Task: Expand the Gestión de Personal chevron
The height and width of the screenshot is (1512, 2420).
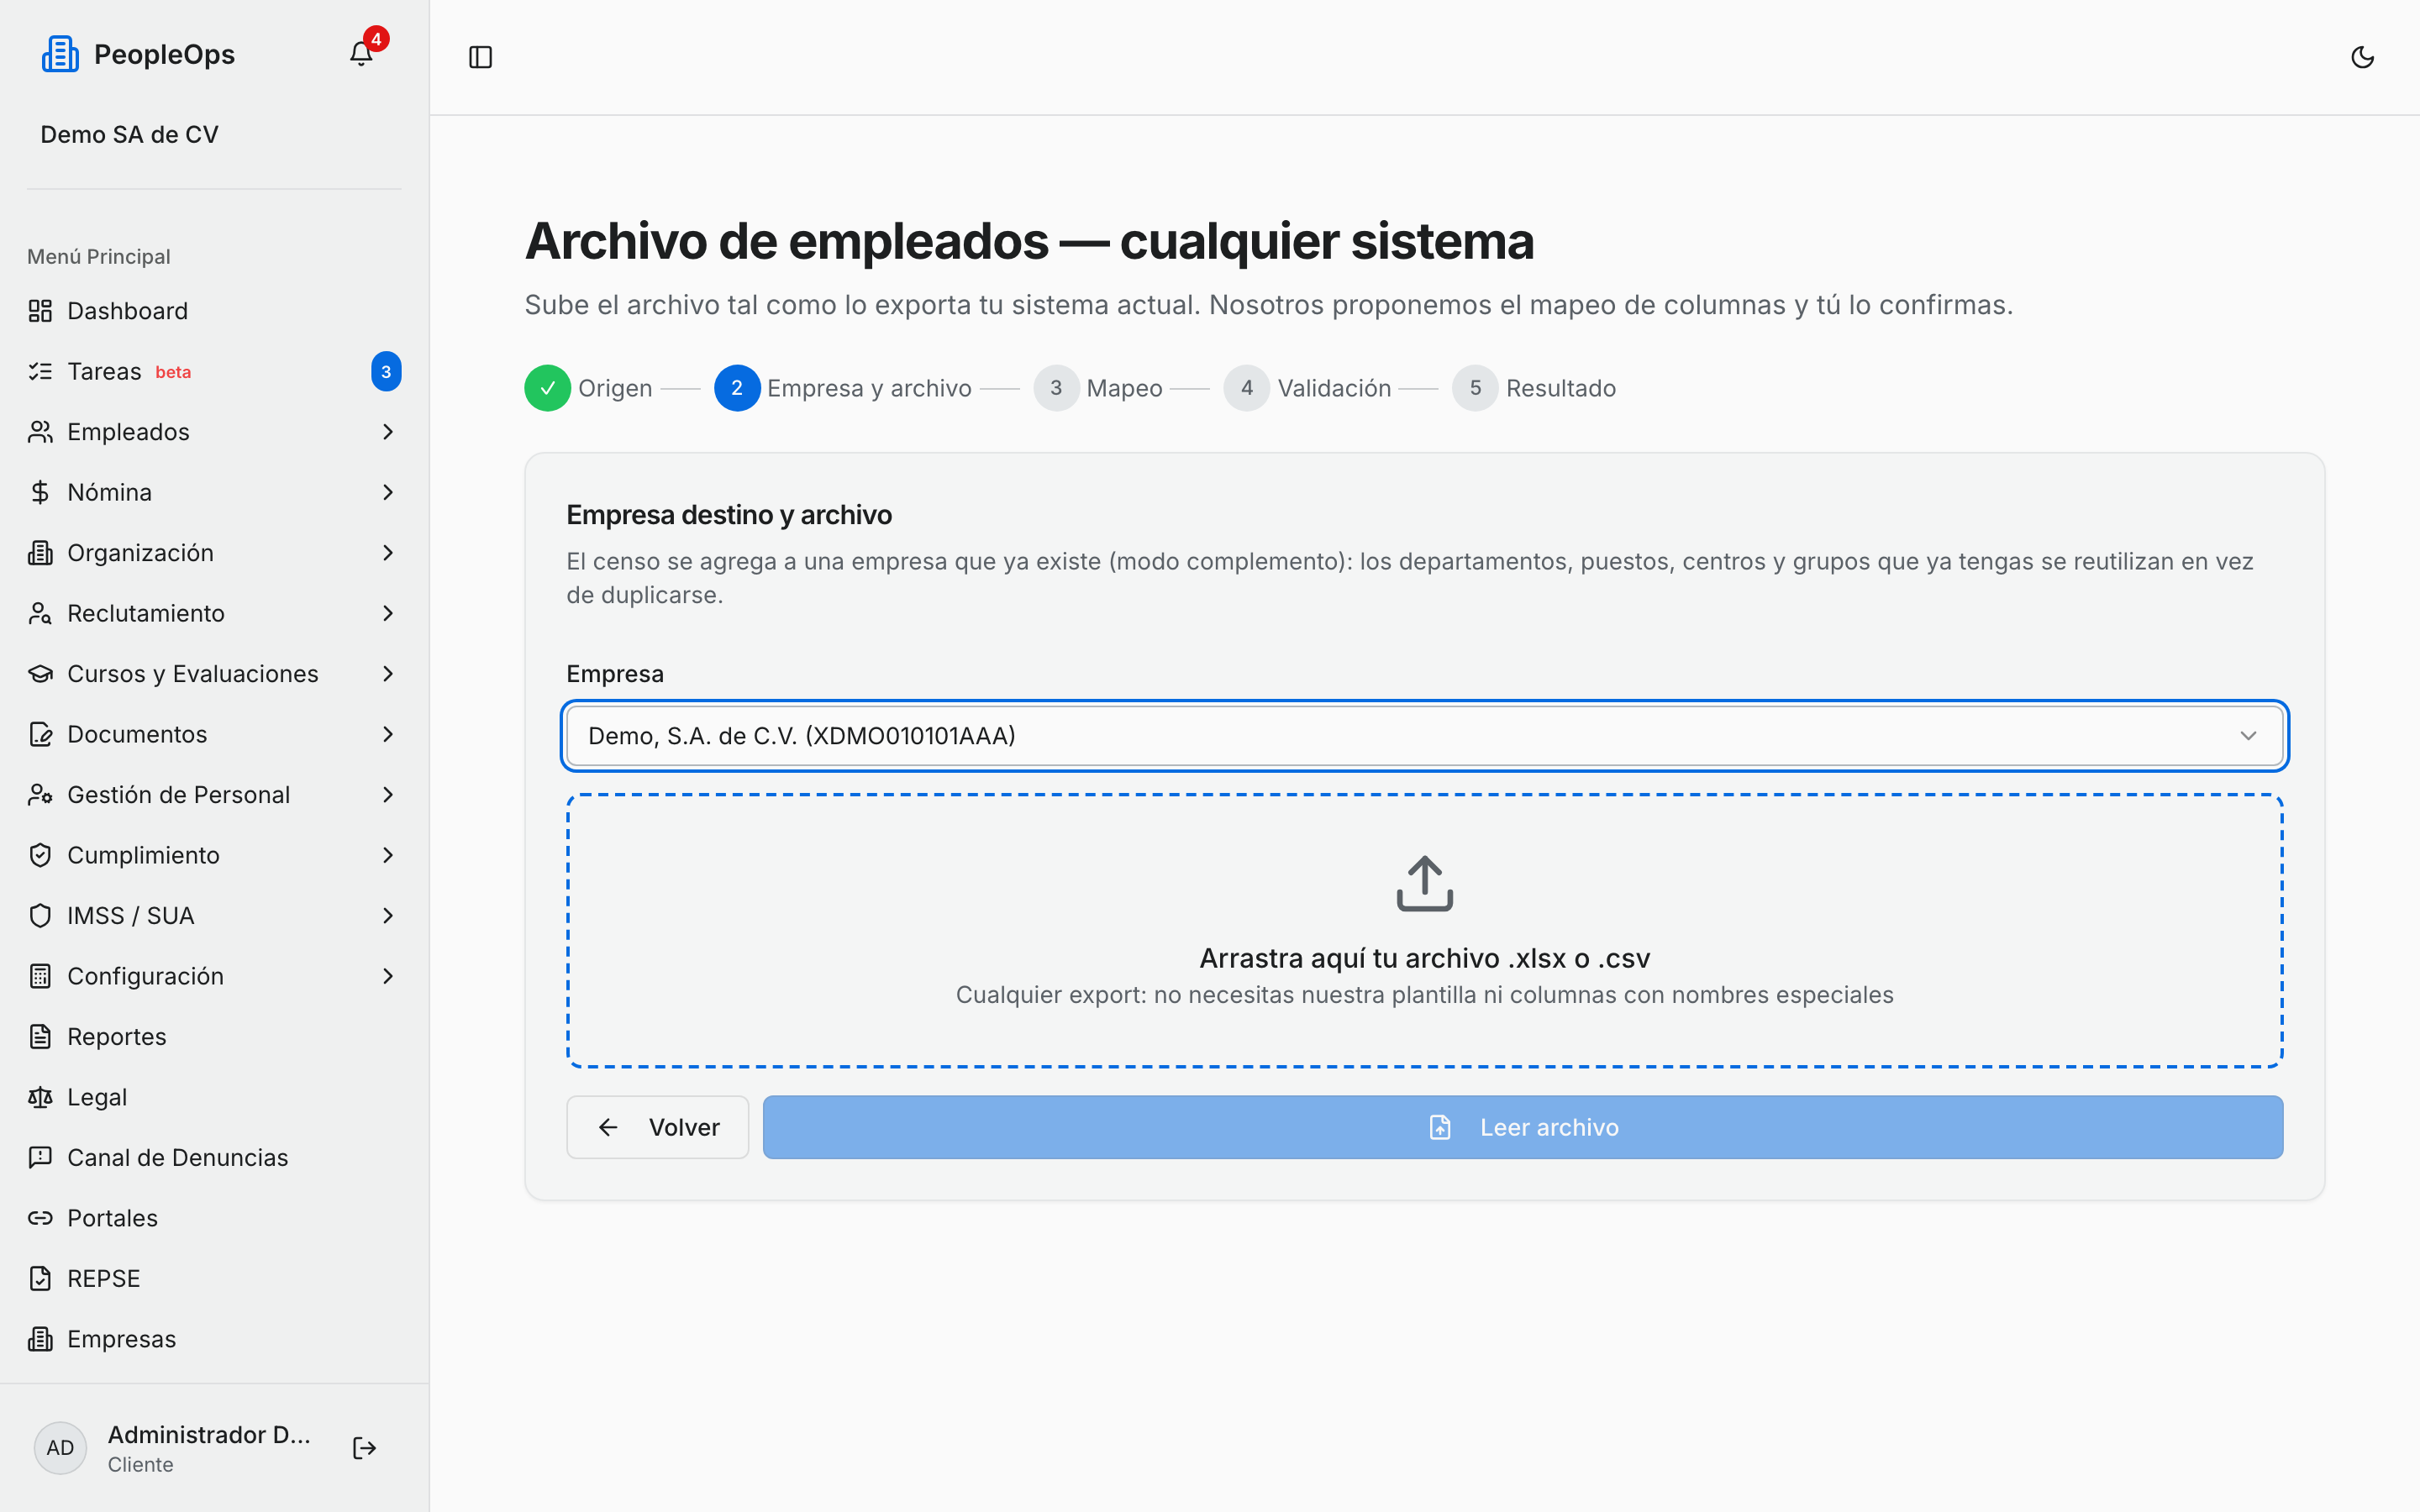Action: pos(388,795)
